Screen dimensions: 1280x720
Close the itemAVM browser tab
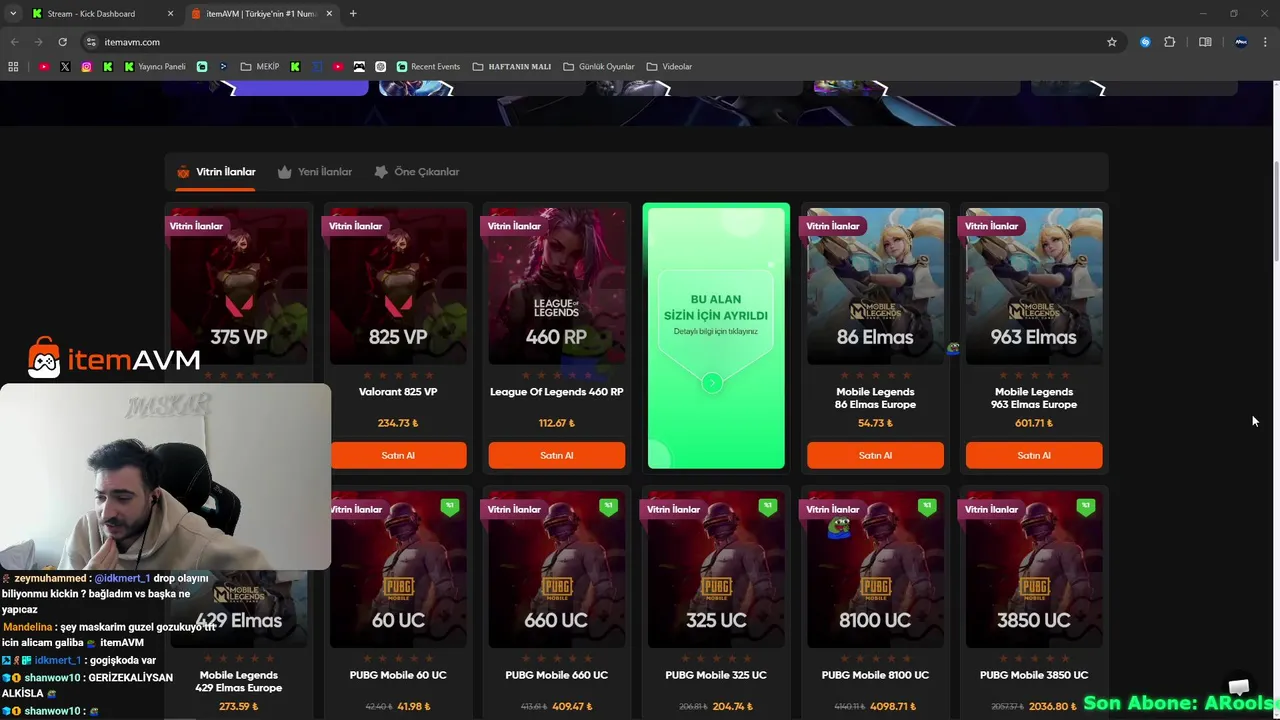coord(329,14)
